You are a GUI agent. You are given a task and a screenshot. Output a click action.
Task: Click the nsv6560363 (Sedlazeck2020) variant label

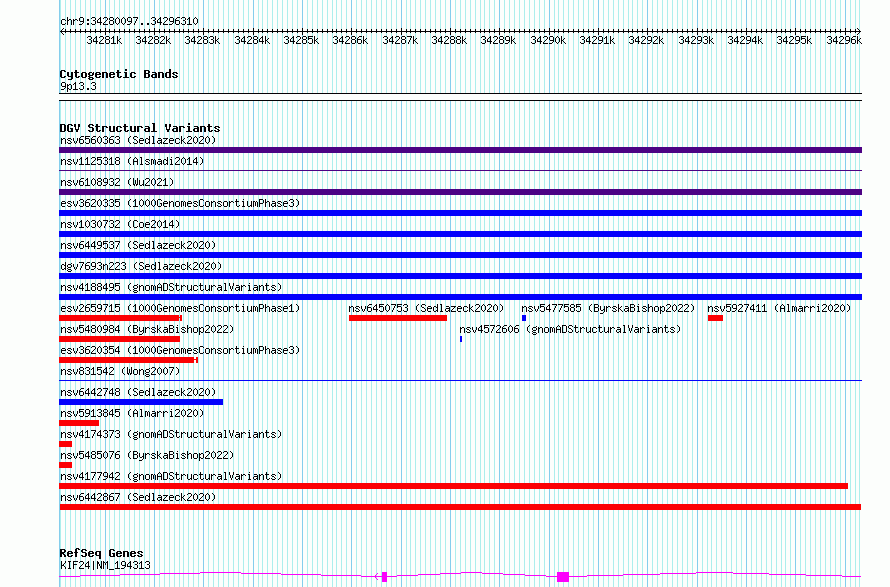(x=138, y=140)
